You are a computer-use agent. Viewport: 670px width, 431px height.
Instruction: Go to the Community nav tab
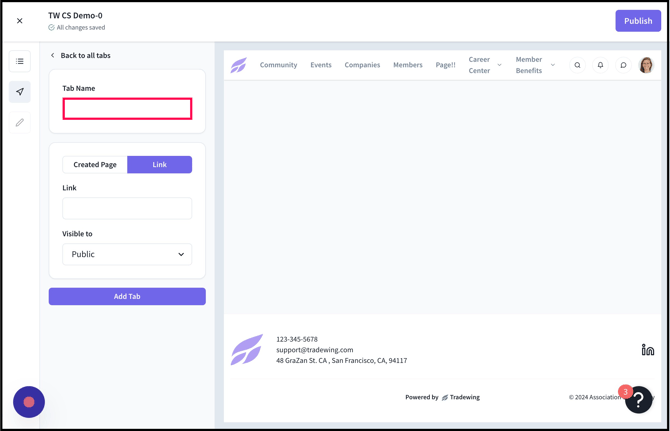pos(278,65)
